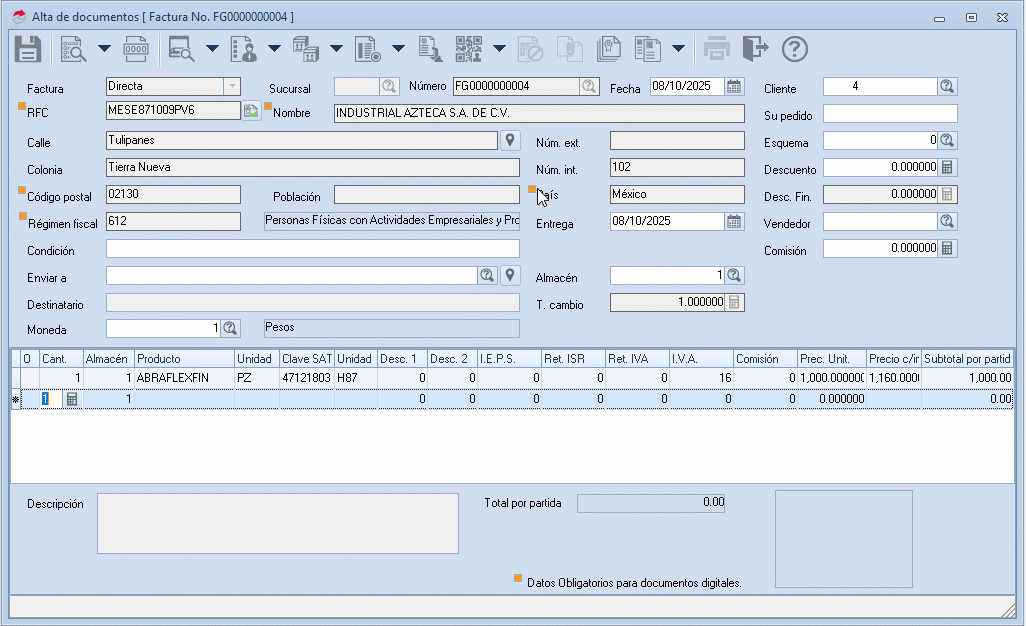Expand the Factura type dropdown showing Directa
The width and height of the screenshot is (1026, 626).
[x=231, y=87]
